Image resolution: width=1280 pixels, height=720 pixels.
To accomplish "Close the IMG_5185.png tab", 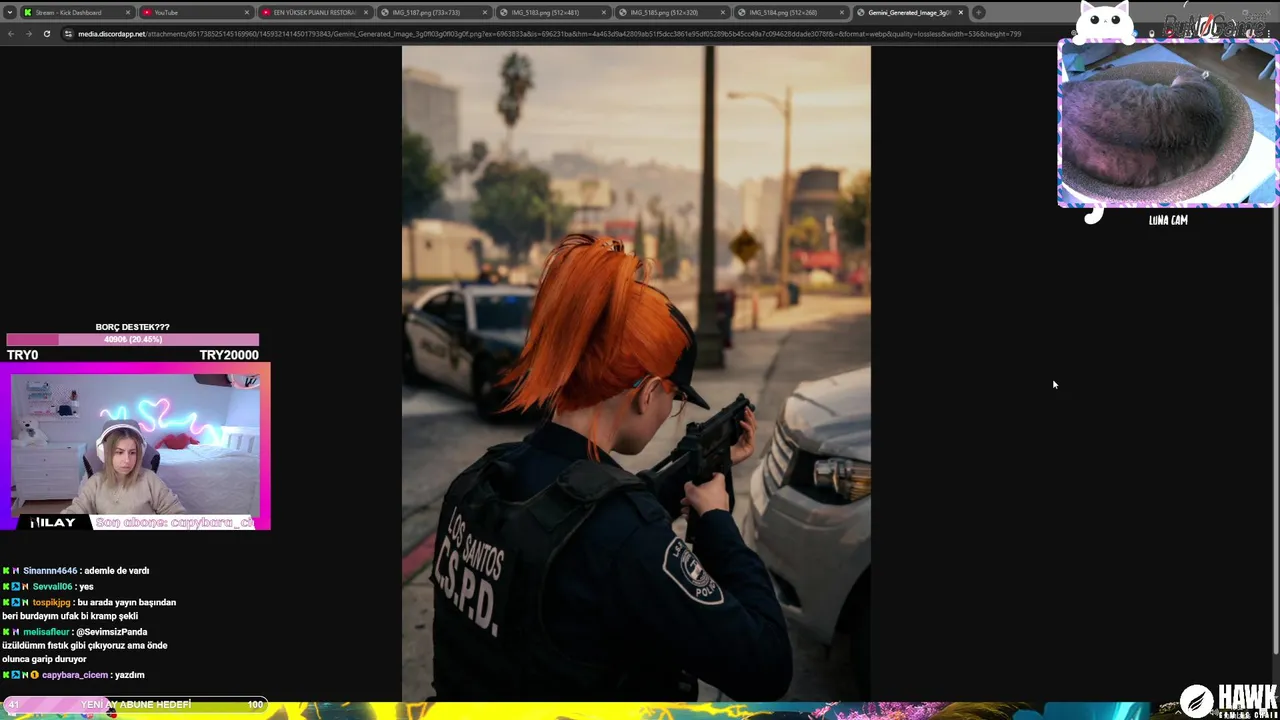I will pyautogui.click(x=723, y=13).
